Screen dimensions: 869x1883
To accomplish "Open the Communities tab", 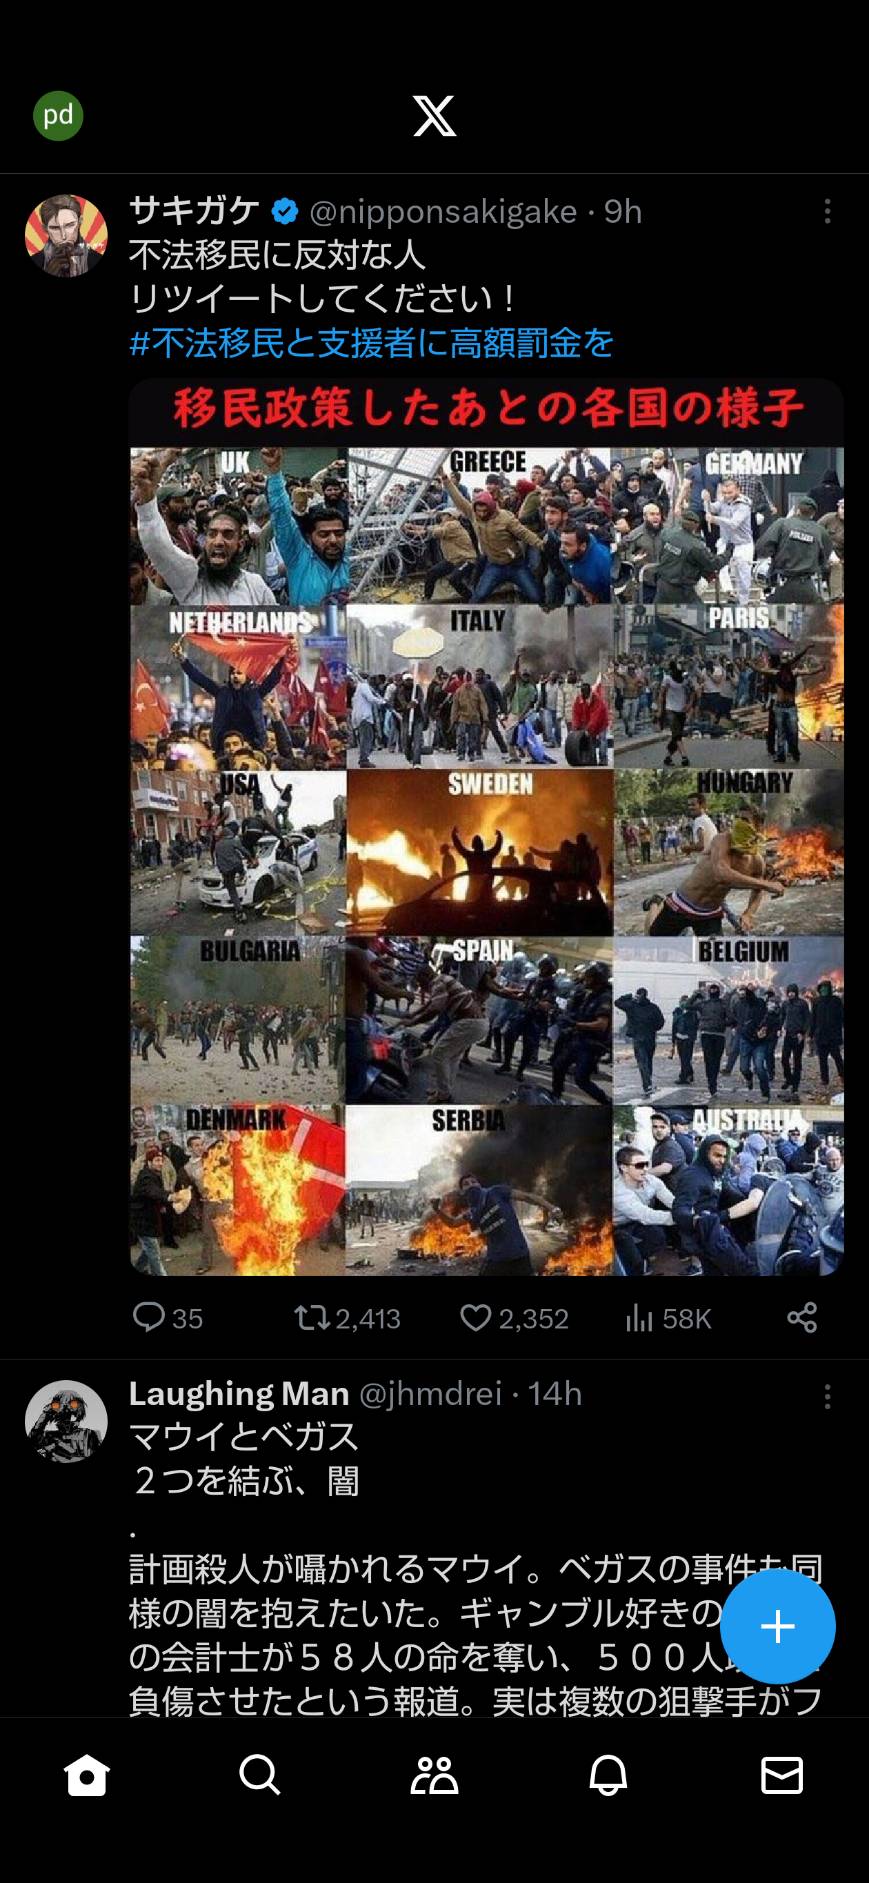I will pos(434,1775).
